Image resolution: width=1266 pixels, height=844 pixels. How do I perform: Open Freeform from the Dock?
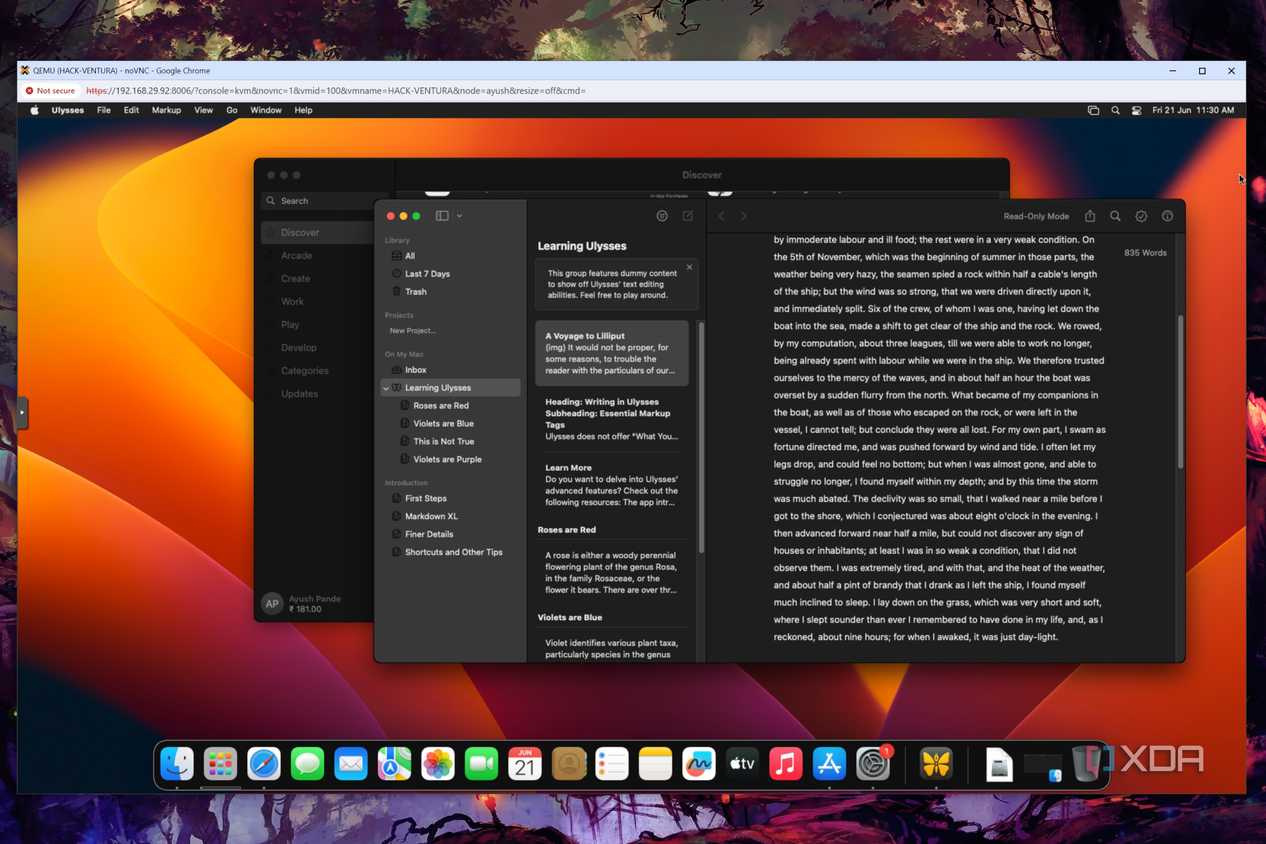click(x=699, y=764)
